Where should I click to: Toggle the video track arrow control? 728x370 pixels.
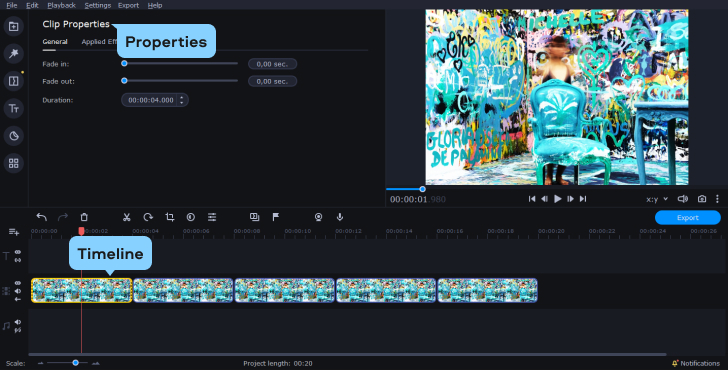(18, 299)
